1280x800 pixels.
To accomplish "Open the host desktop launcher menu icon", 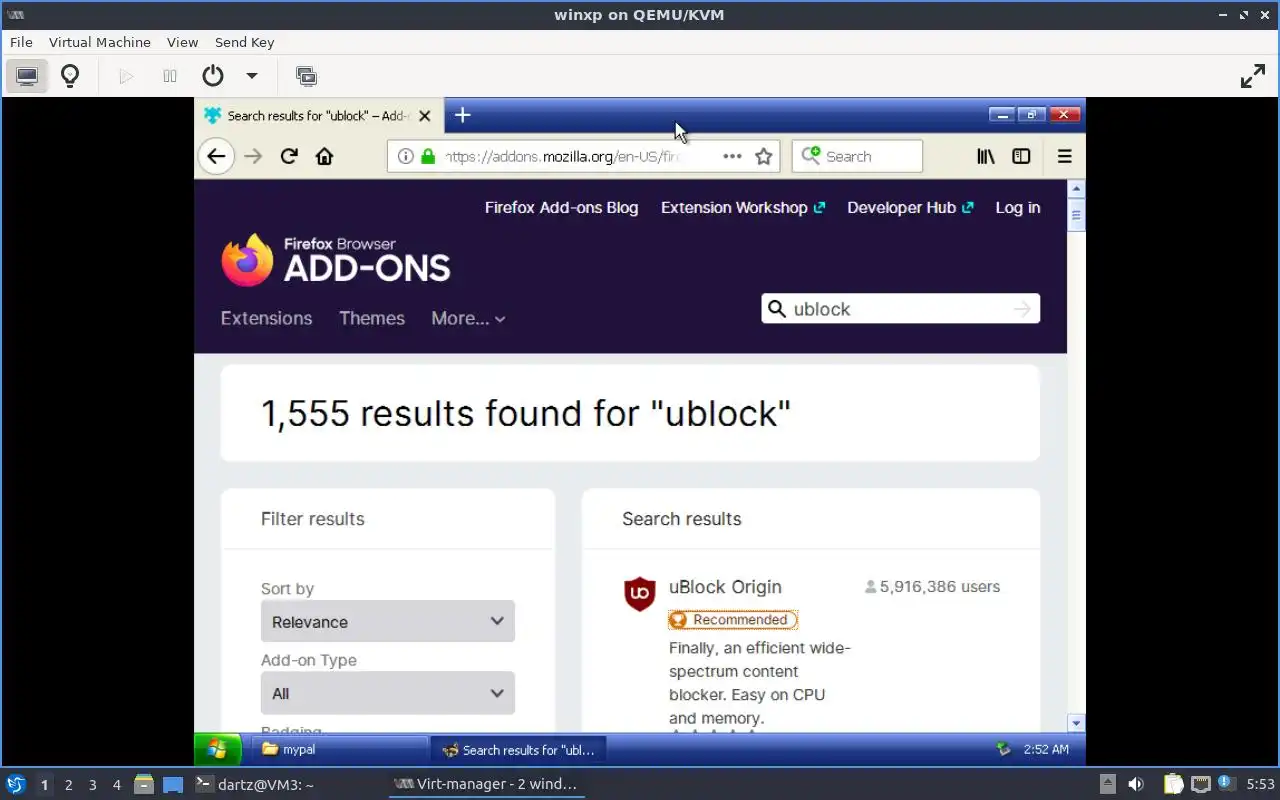I will [x=16, y=784].
